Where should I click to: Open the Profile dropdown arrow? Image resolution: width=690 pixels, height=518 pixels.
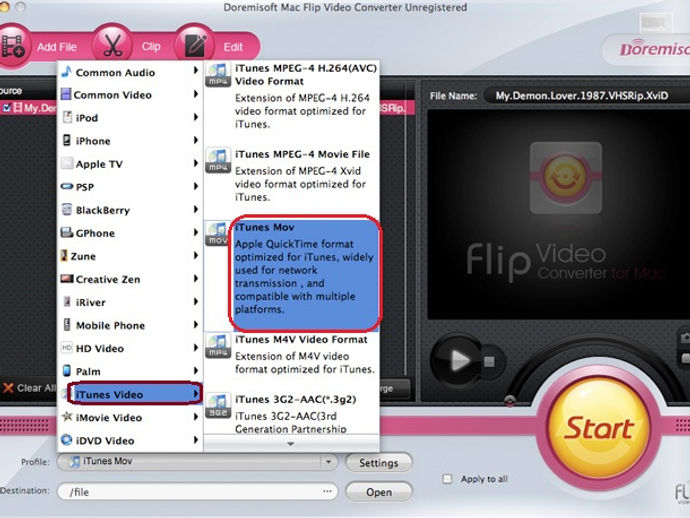(x=328, y=462)
